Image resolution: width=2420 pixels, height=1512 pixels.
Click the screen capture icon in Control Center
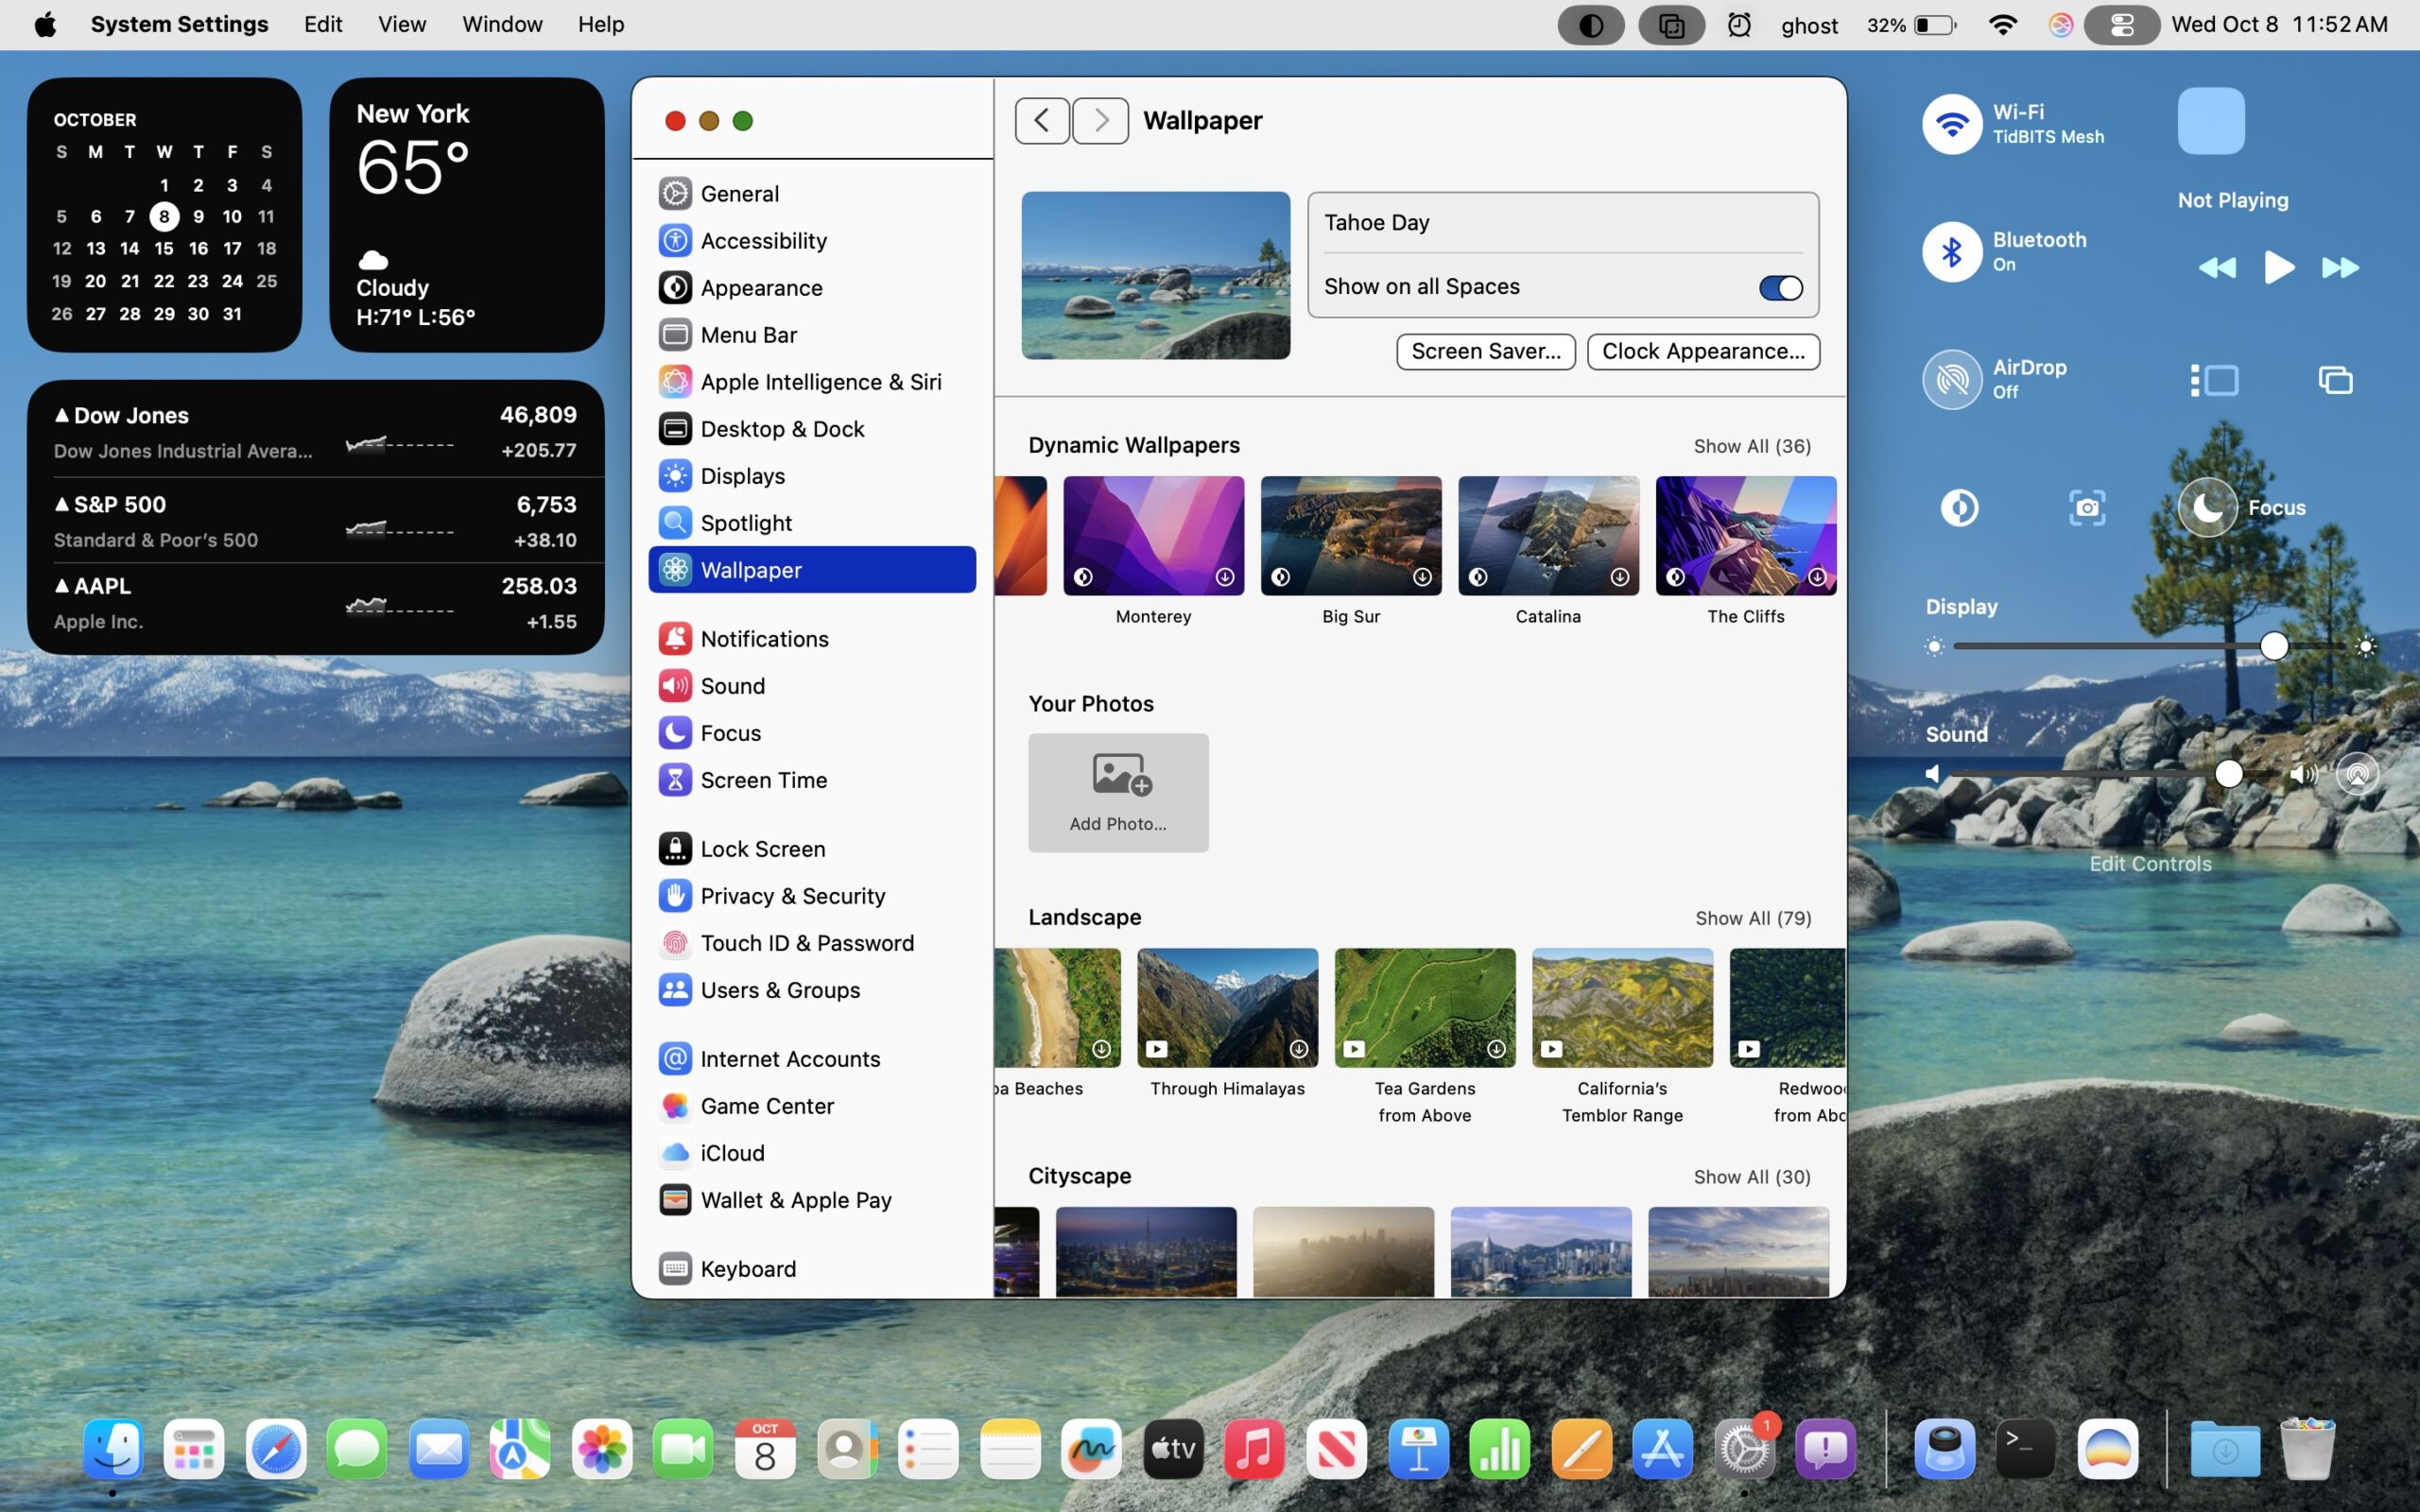point(2086,508)
